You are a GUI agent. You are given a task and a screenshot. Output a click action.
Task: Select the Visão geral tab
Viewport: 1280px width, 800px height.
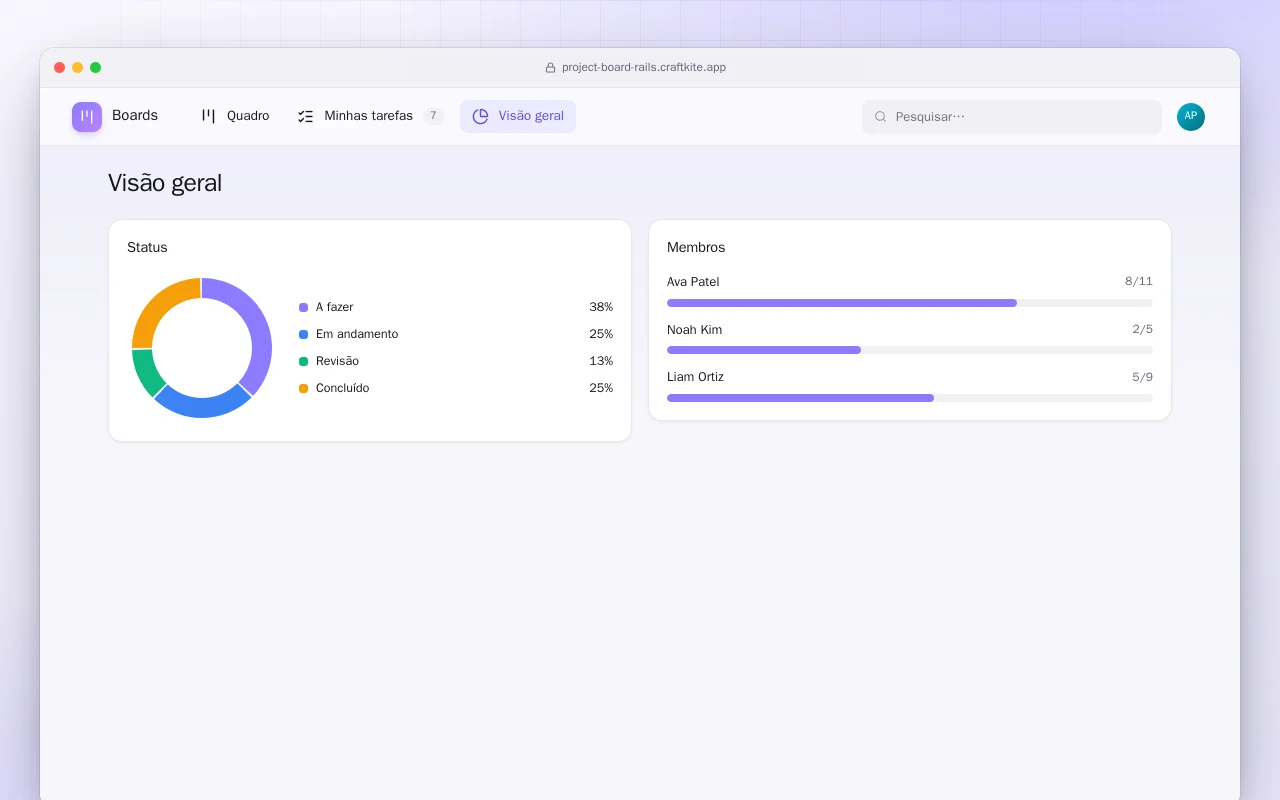click(518, 116)
